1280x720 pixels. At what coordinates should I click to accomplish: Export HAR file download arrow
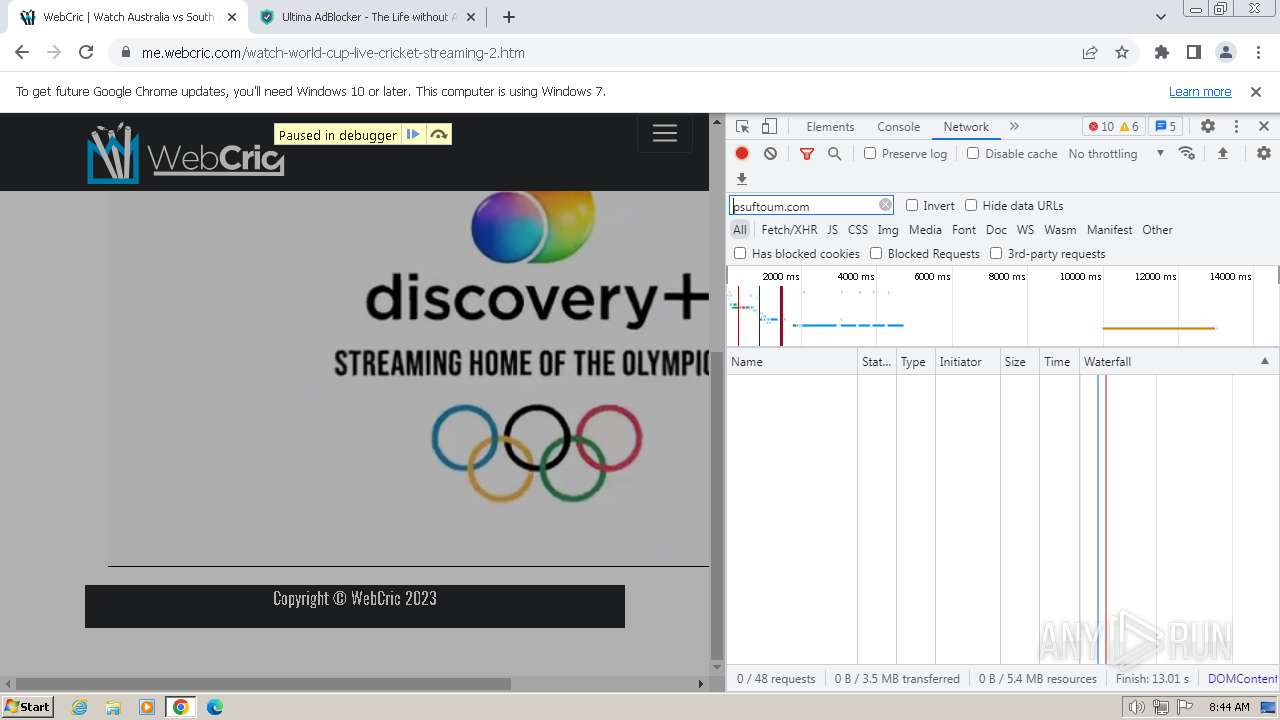pyautogui.click(x=742, y=179)
